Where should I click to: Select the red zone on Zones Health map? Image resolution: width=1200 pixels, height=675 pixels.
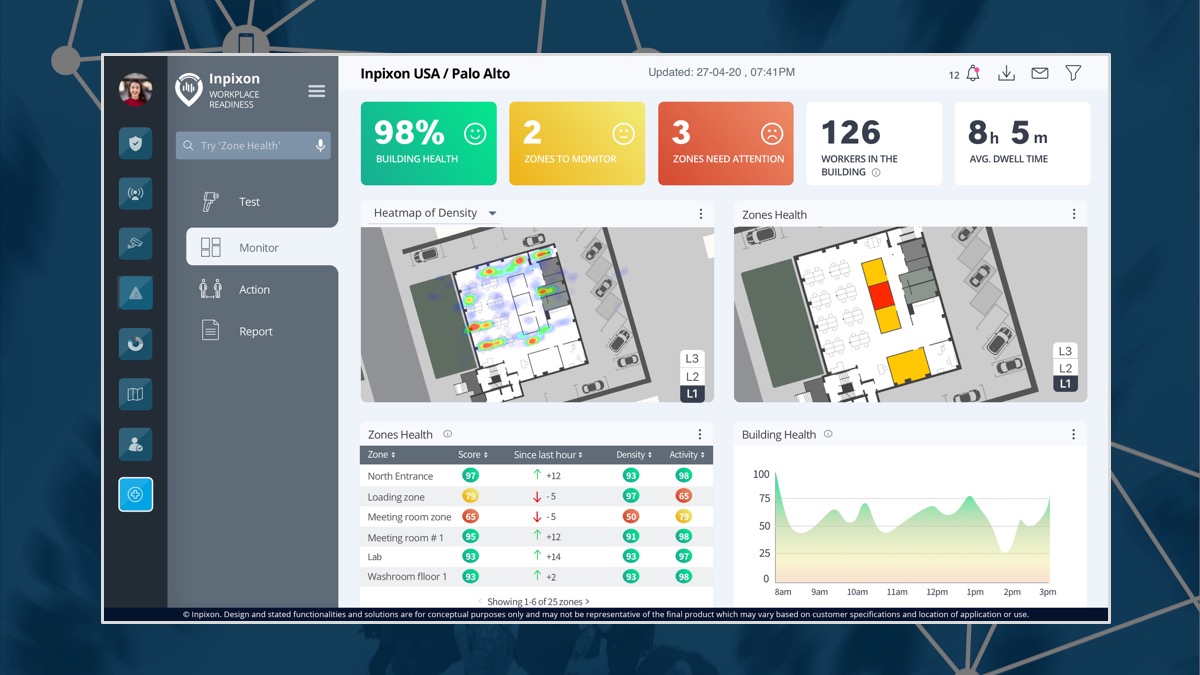coord(880,295)
